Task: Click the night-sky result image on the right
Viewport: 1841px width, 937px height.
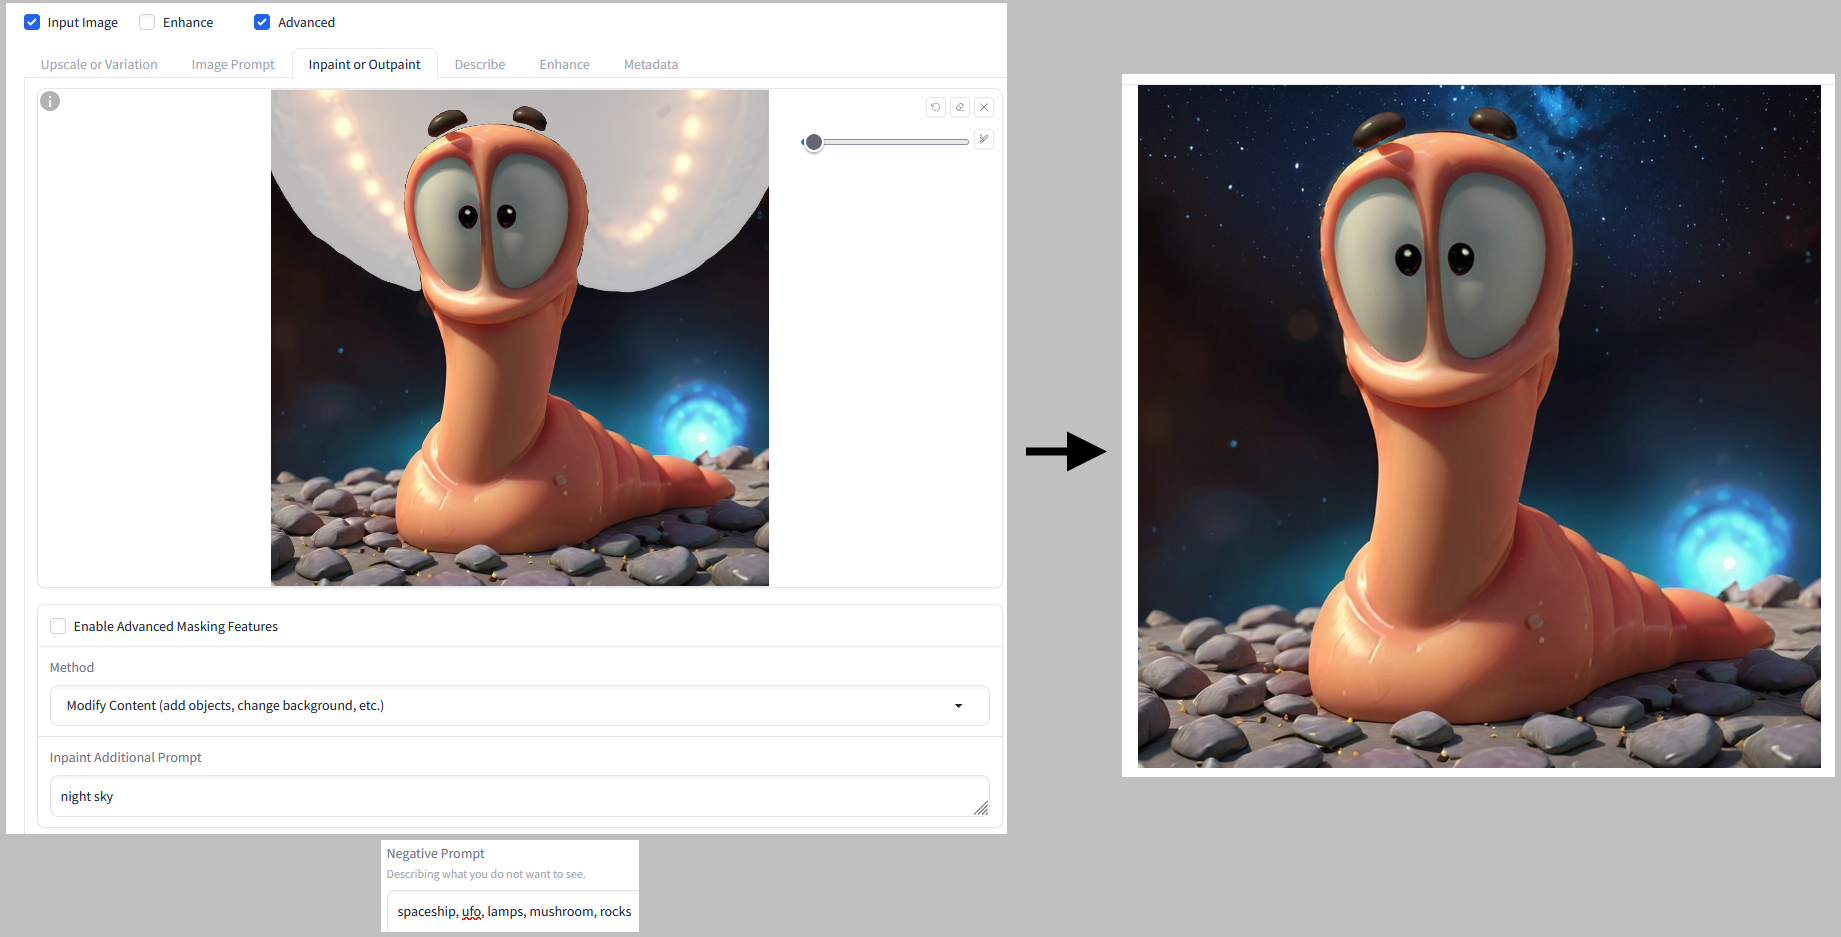Action: point(1479,426)
